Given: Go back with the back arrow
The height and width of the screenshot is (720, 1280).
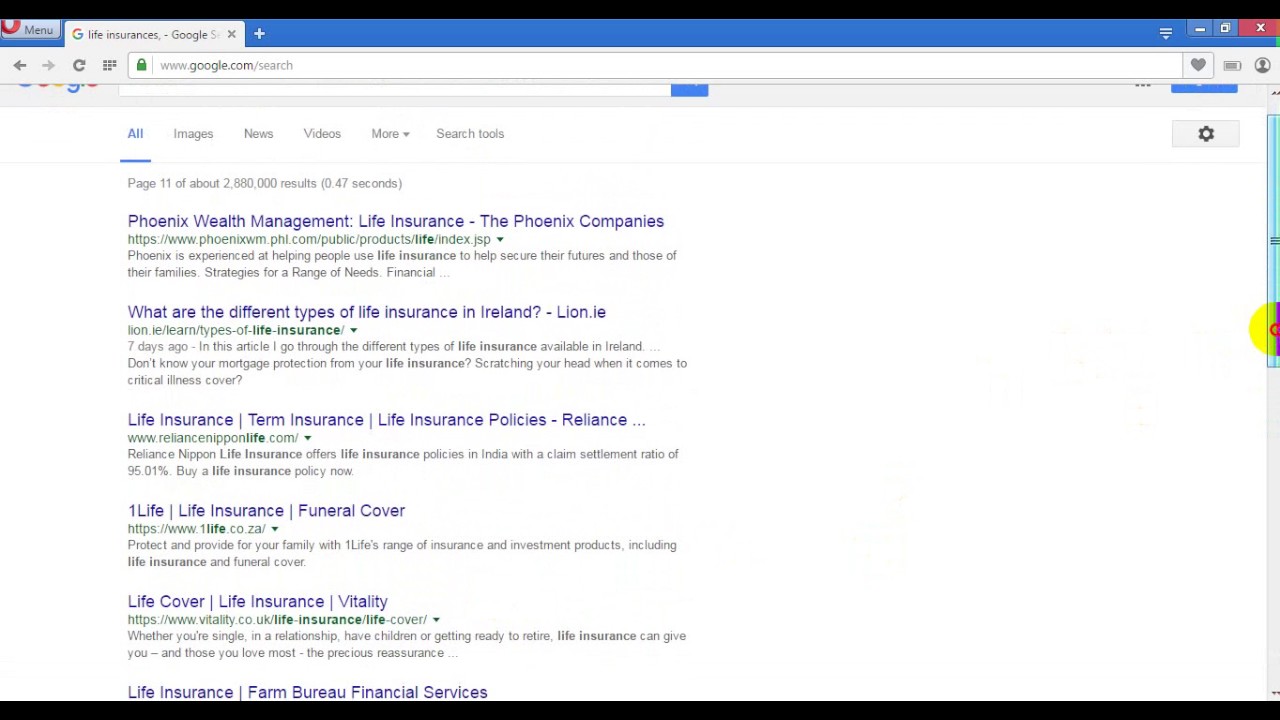Looking at the screenshot, I should tap(20, 65).
